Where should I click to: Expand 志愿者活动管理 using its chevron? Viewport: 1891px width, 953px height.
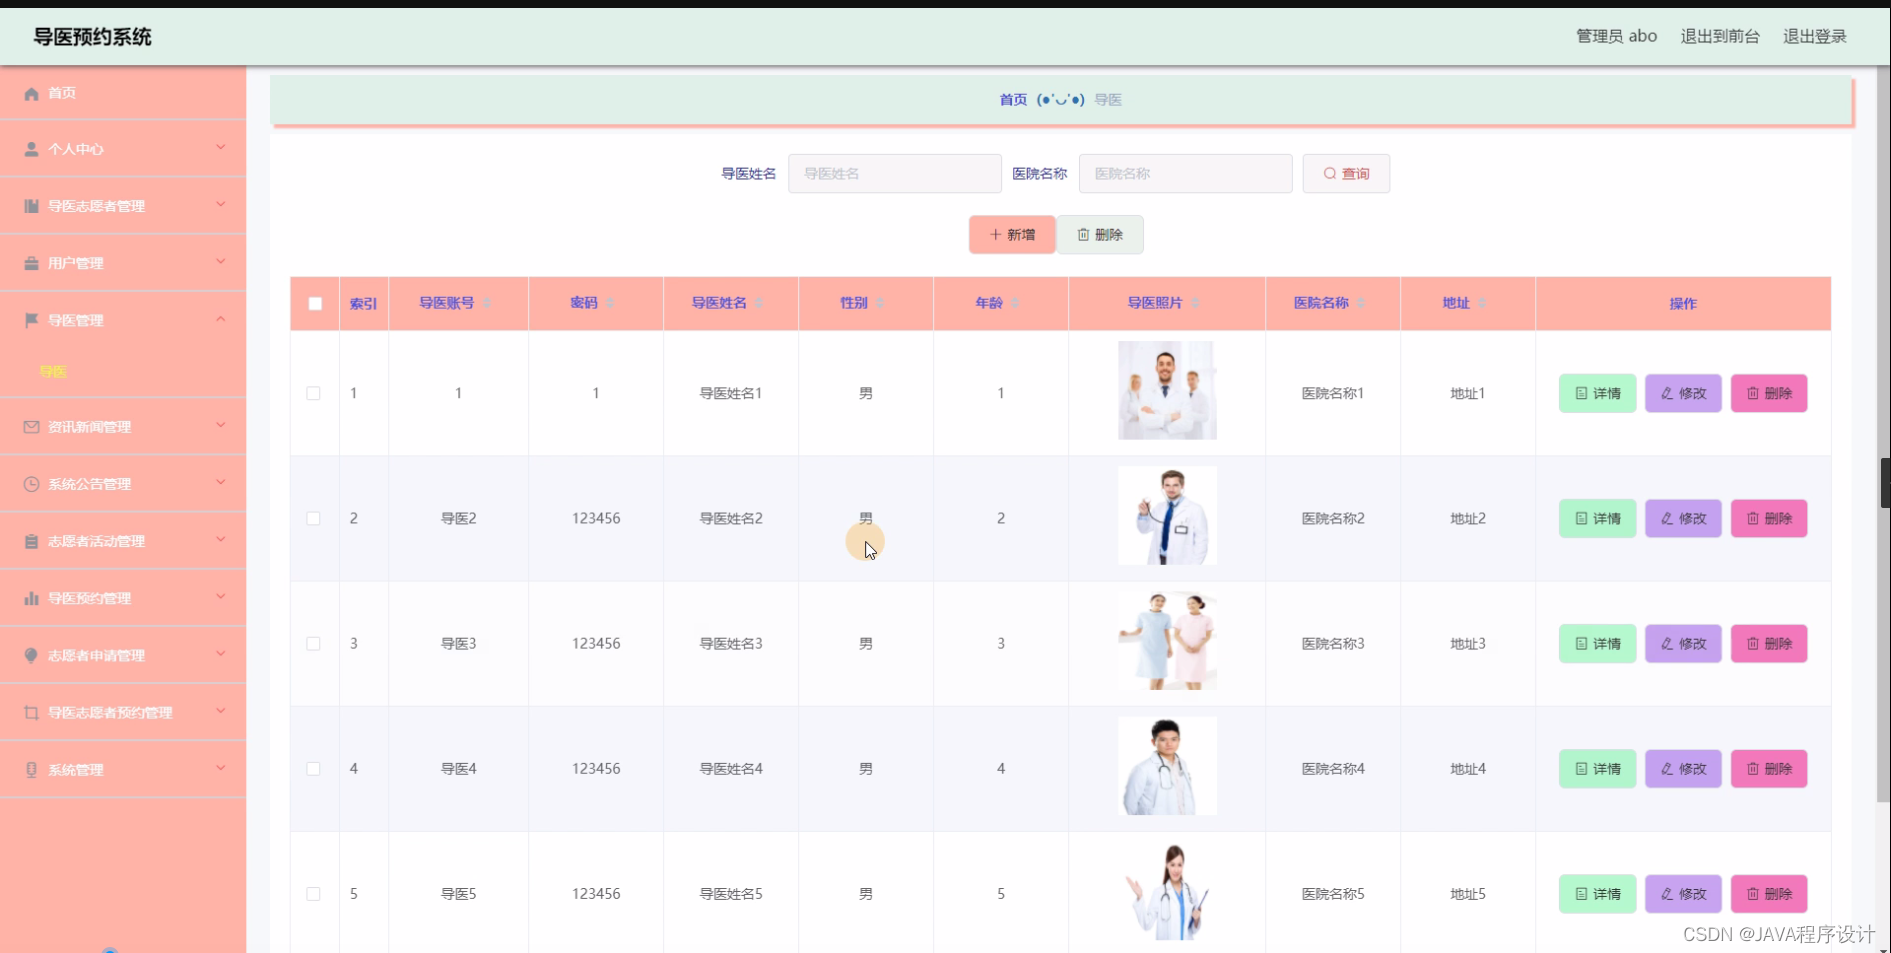coord(221,540)
